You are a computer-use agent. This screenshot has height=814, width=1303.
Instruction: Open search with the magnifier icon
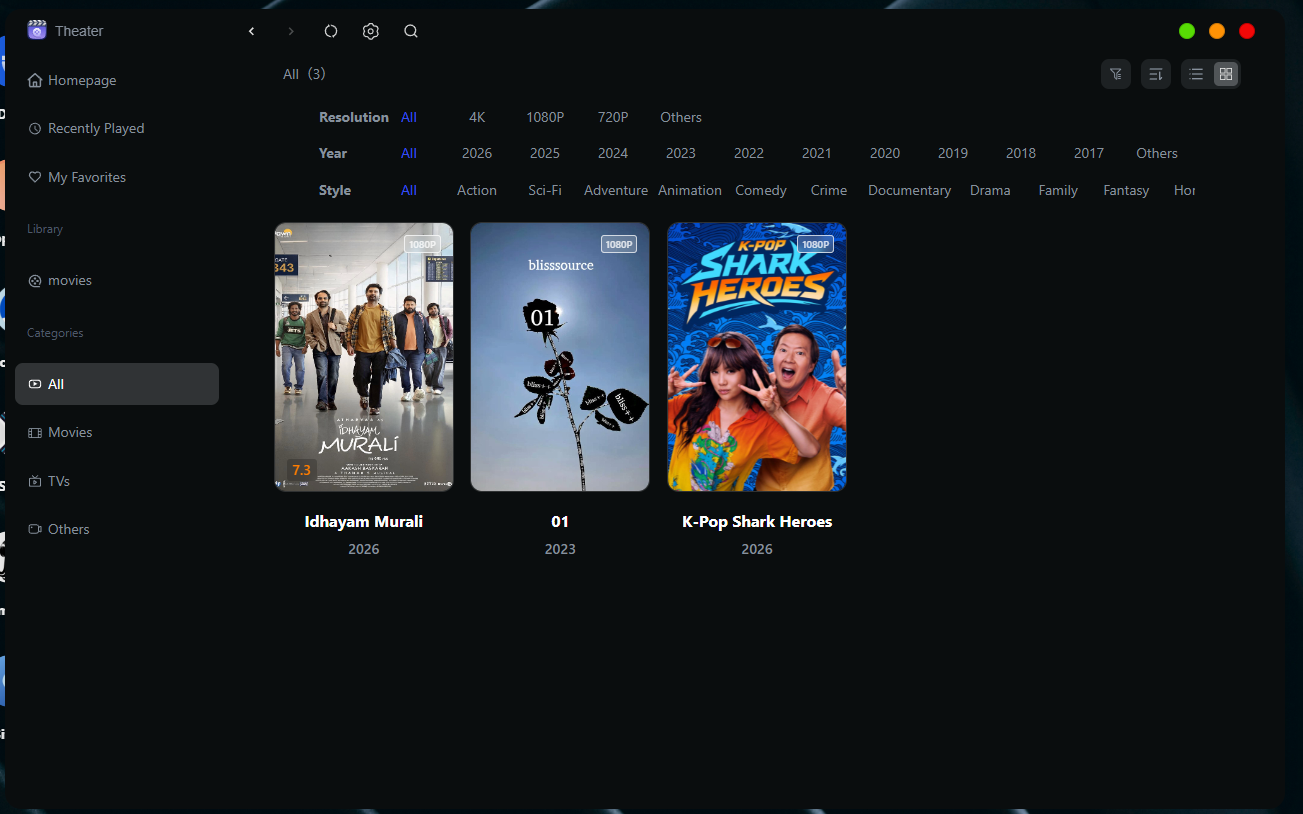(x=411, y=31)
